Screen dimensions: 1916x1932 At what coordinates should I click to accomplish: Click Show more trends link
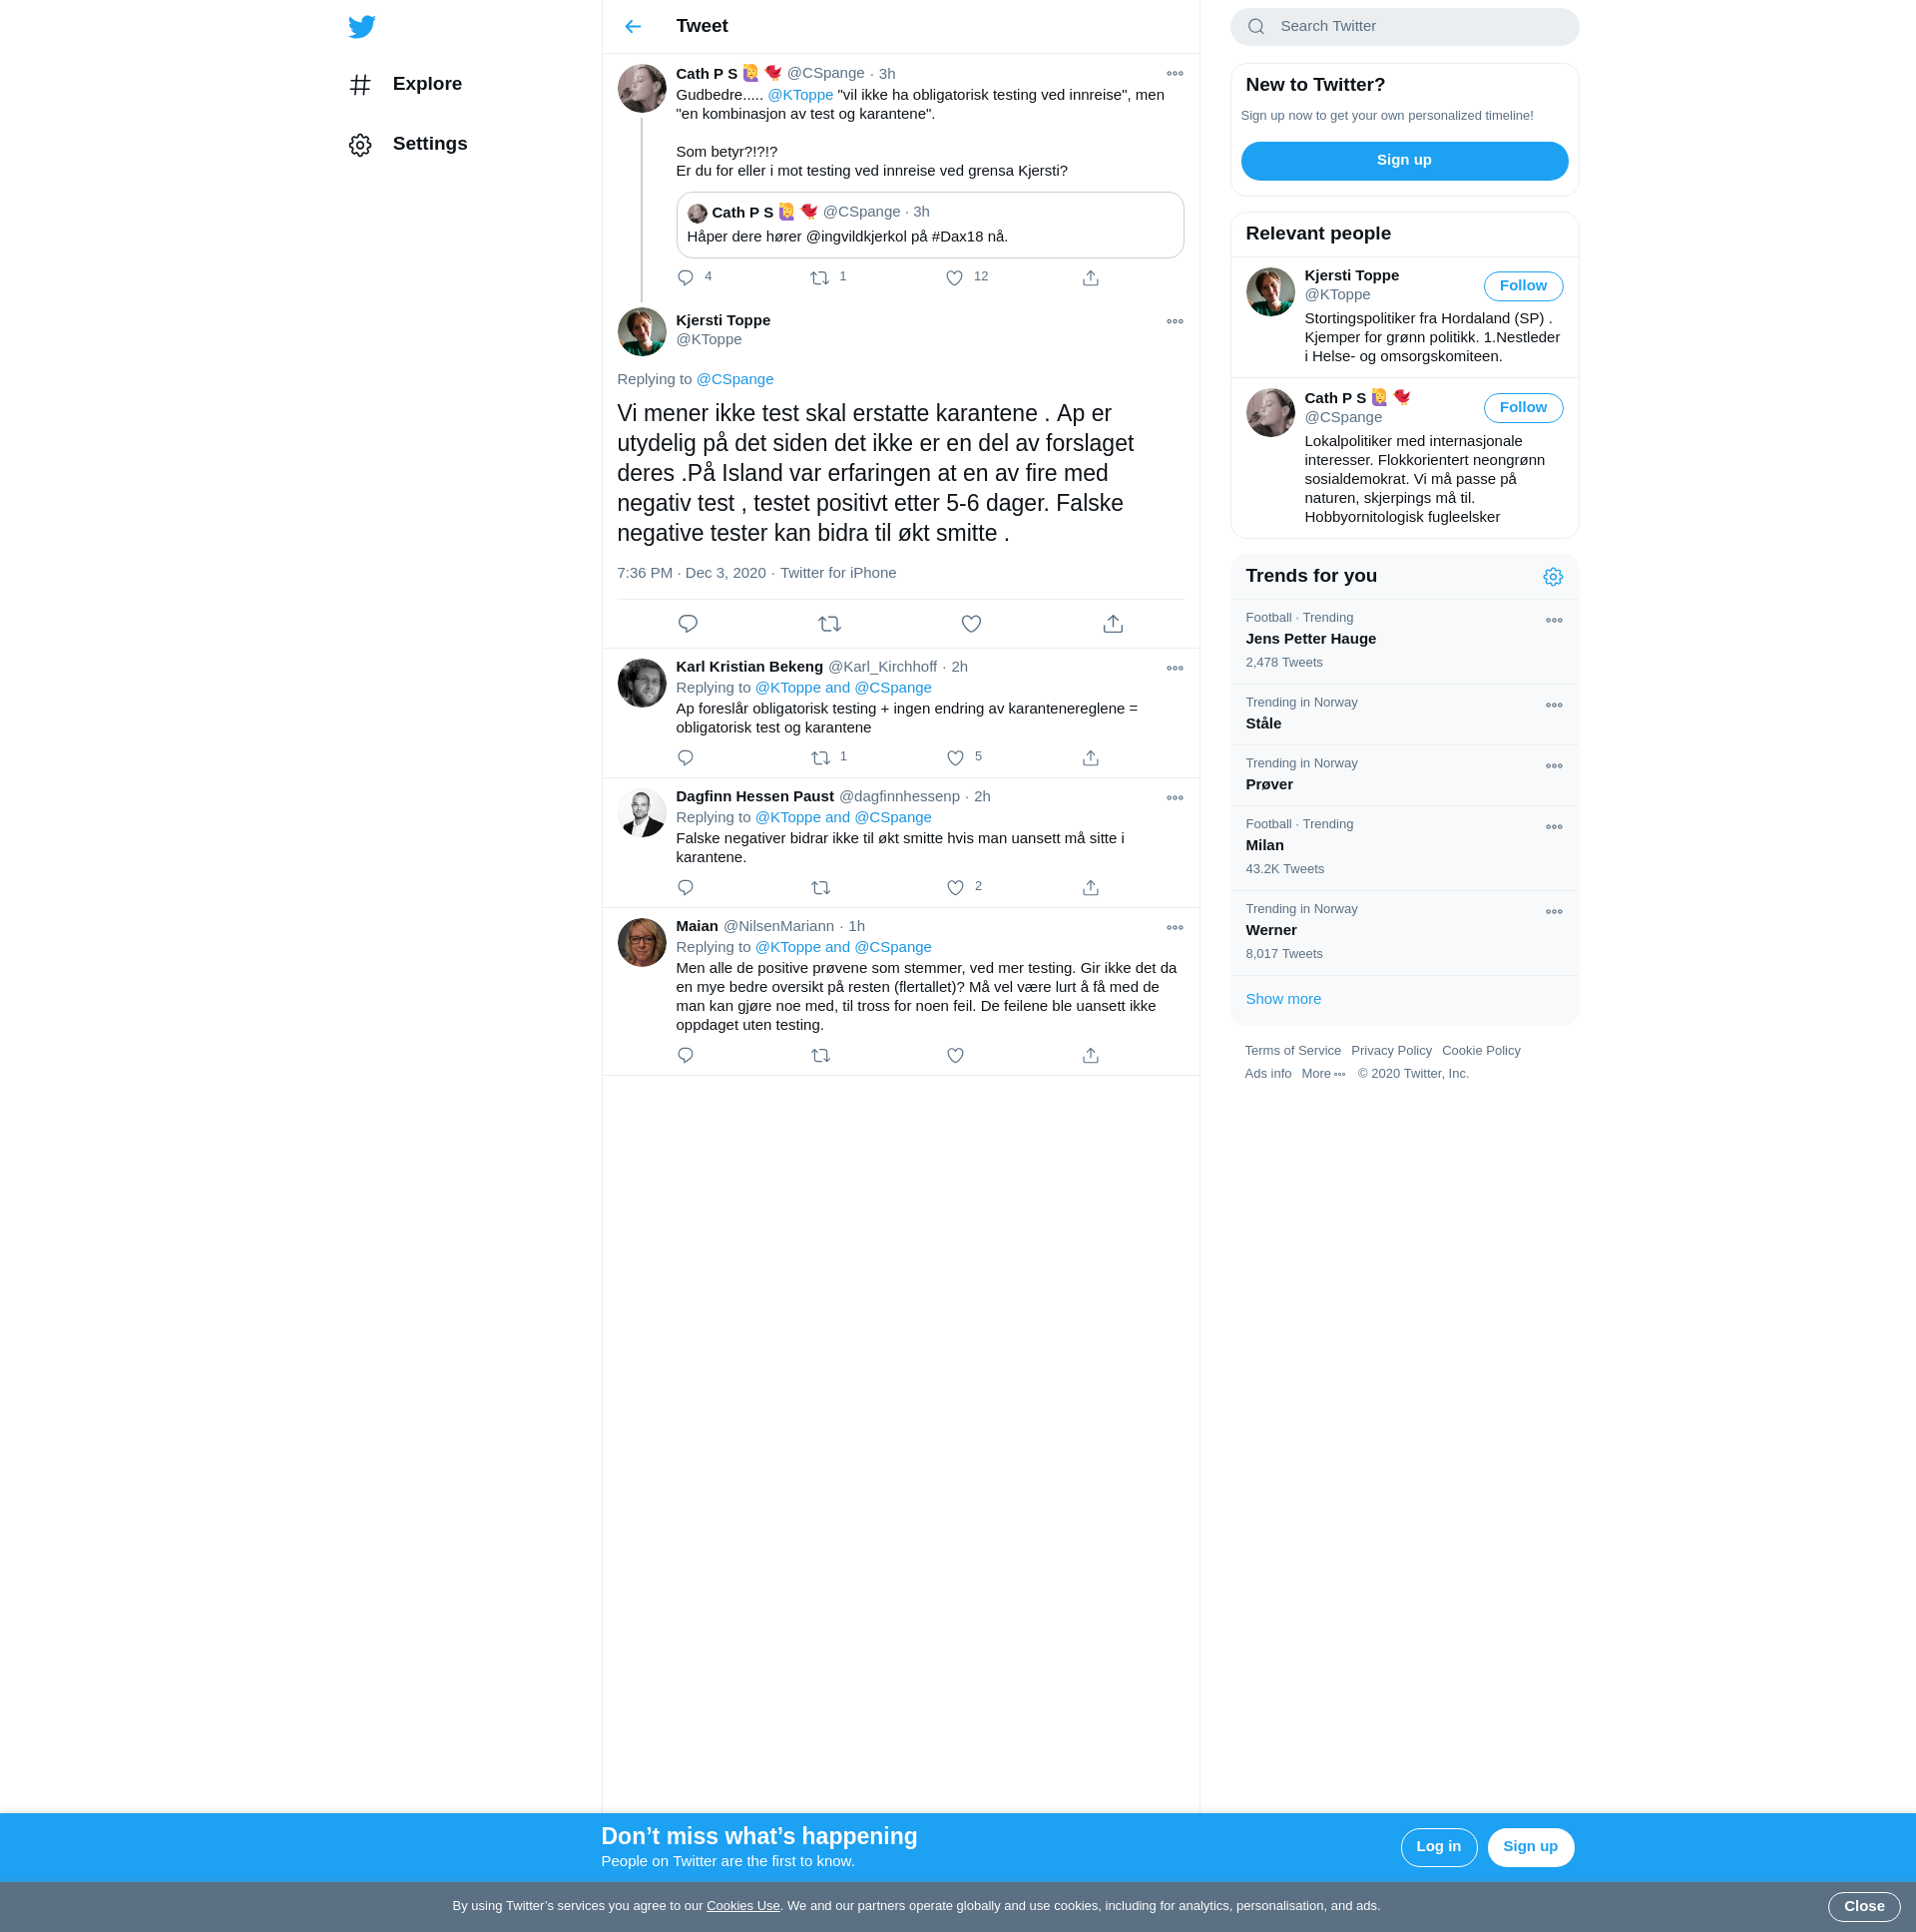(x=1283, y=999)
